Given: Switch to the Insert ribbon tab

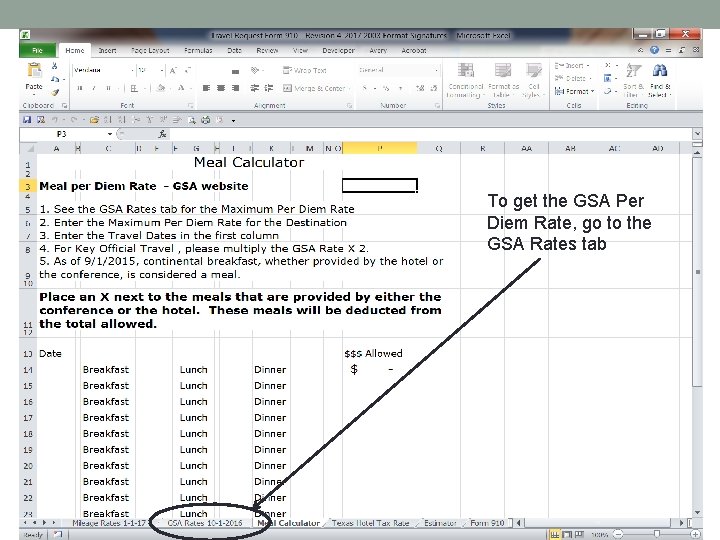Looking at the screenshot, I should (x=107, y=51).
